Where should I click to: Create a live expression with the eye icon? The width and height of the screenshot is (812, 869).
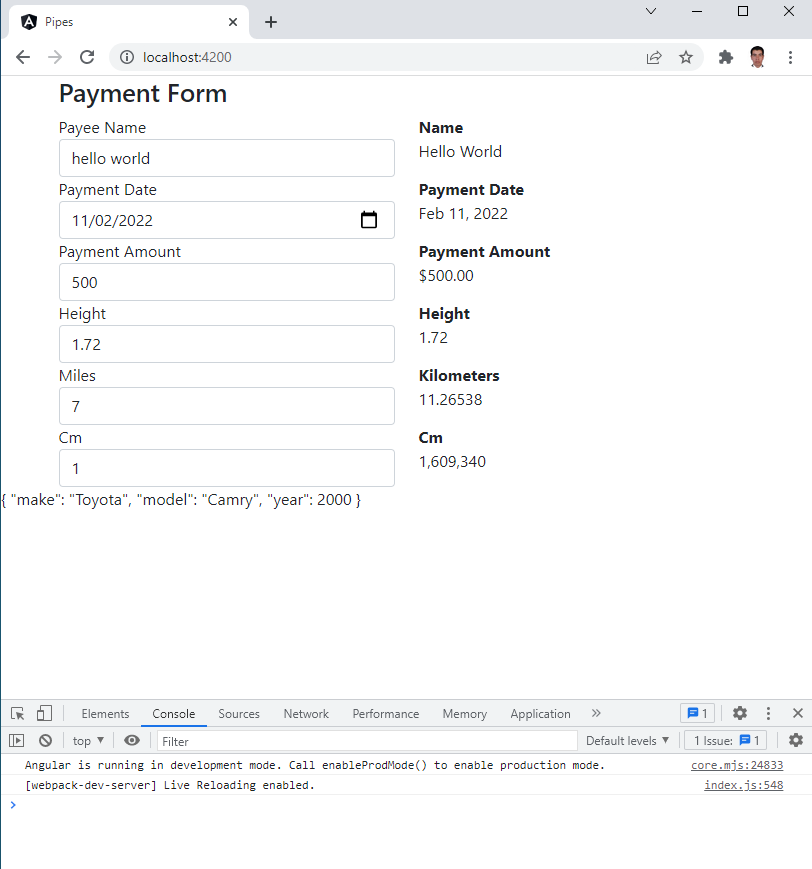[131, 739]
